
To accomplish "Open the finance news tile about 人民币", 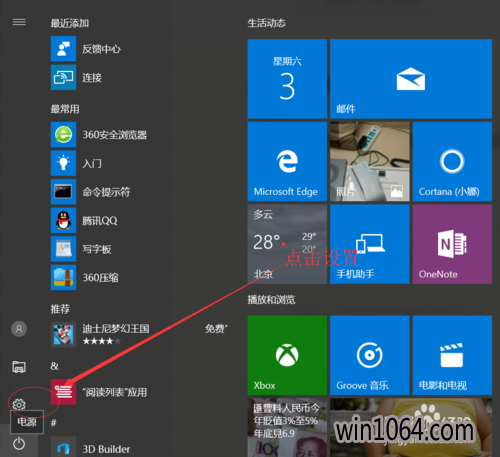I will click(287, 428).
